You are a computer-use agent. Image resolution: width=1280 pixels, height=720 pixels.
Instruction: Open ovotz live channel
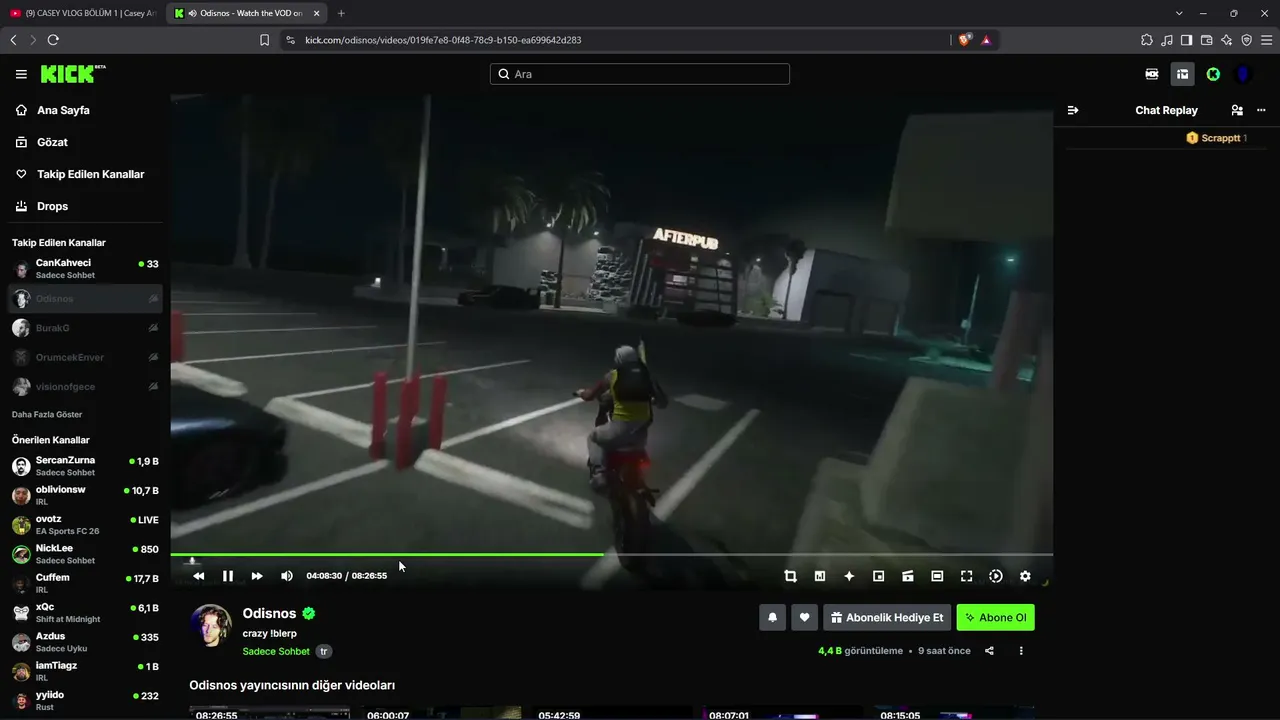(85, 525)
